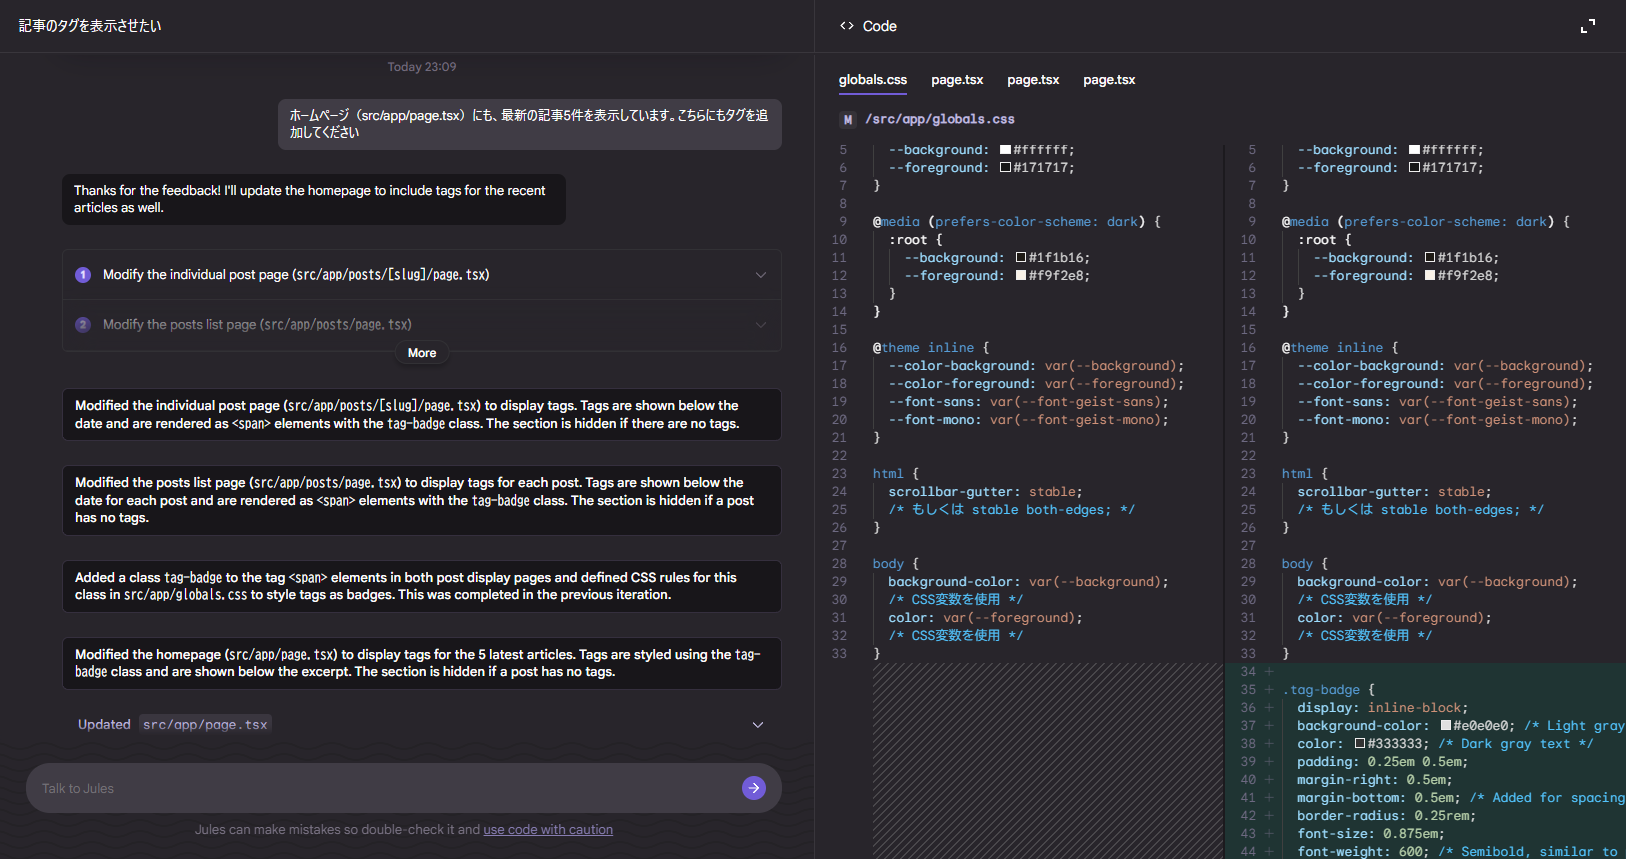The width and height of the screenshot is (1626, 859).
Task: Expand step 2 Modify the posts list page
Action: (761, 325)
